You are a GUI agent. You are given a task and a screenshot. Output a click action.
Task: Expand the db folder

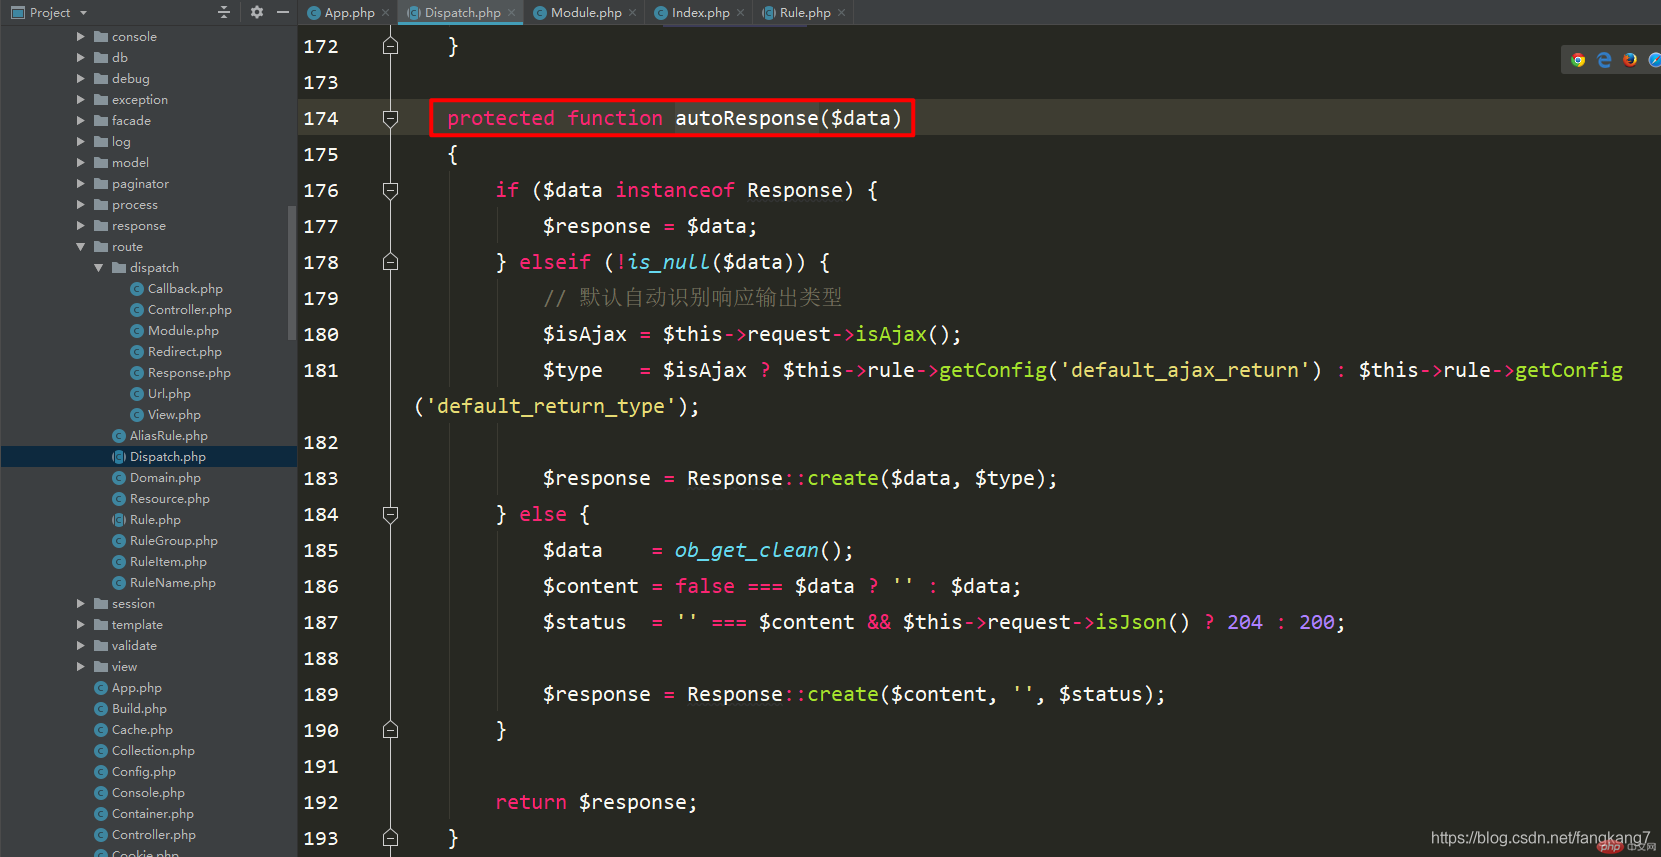coord(81,57)
